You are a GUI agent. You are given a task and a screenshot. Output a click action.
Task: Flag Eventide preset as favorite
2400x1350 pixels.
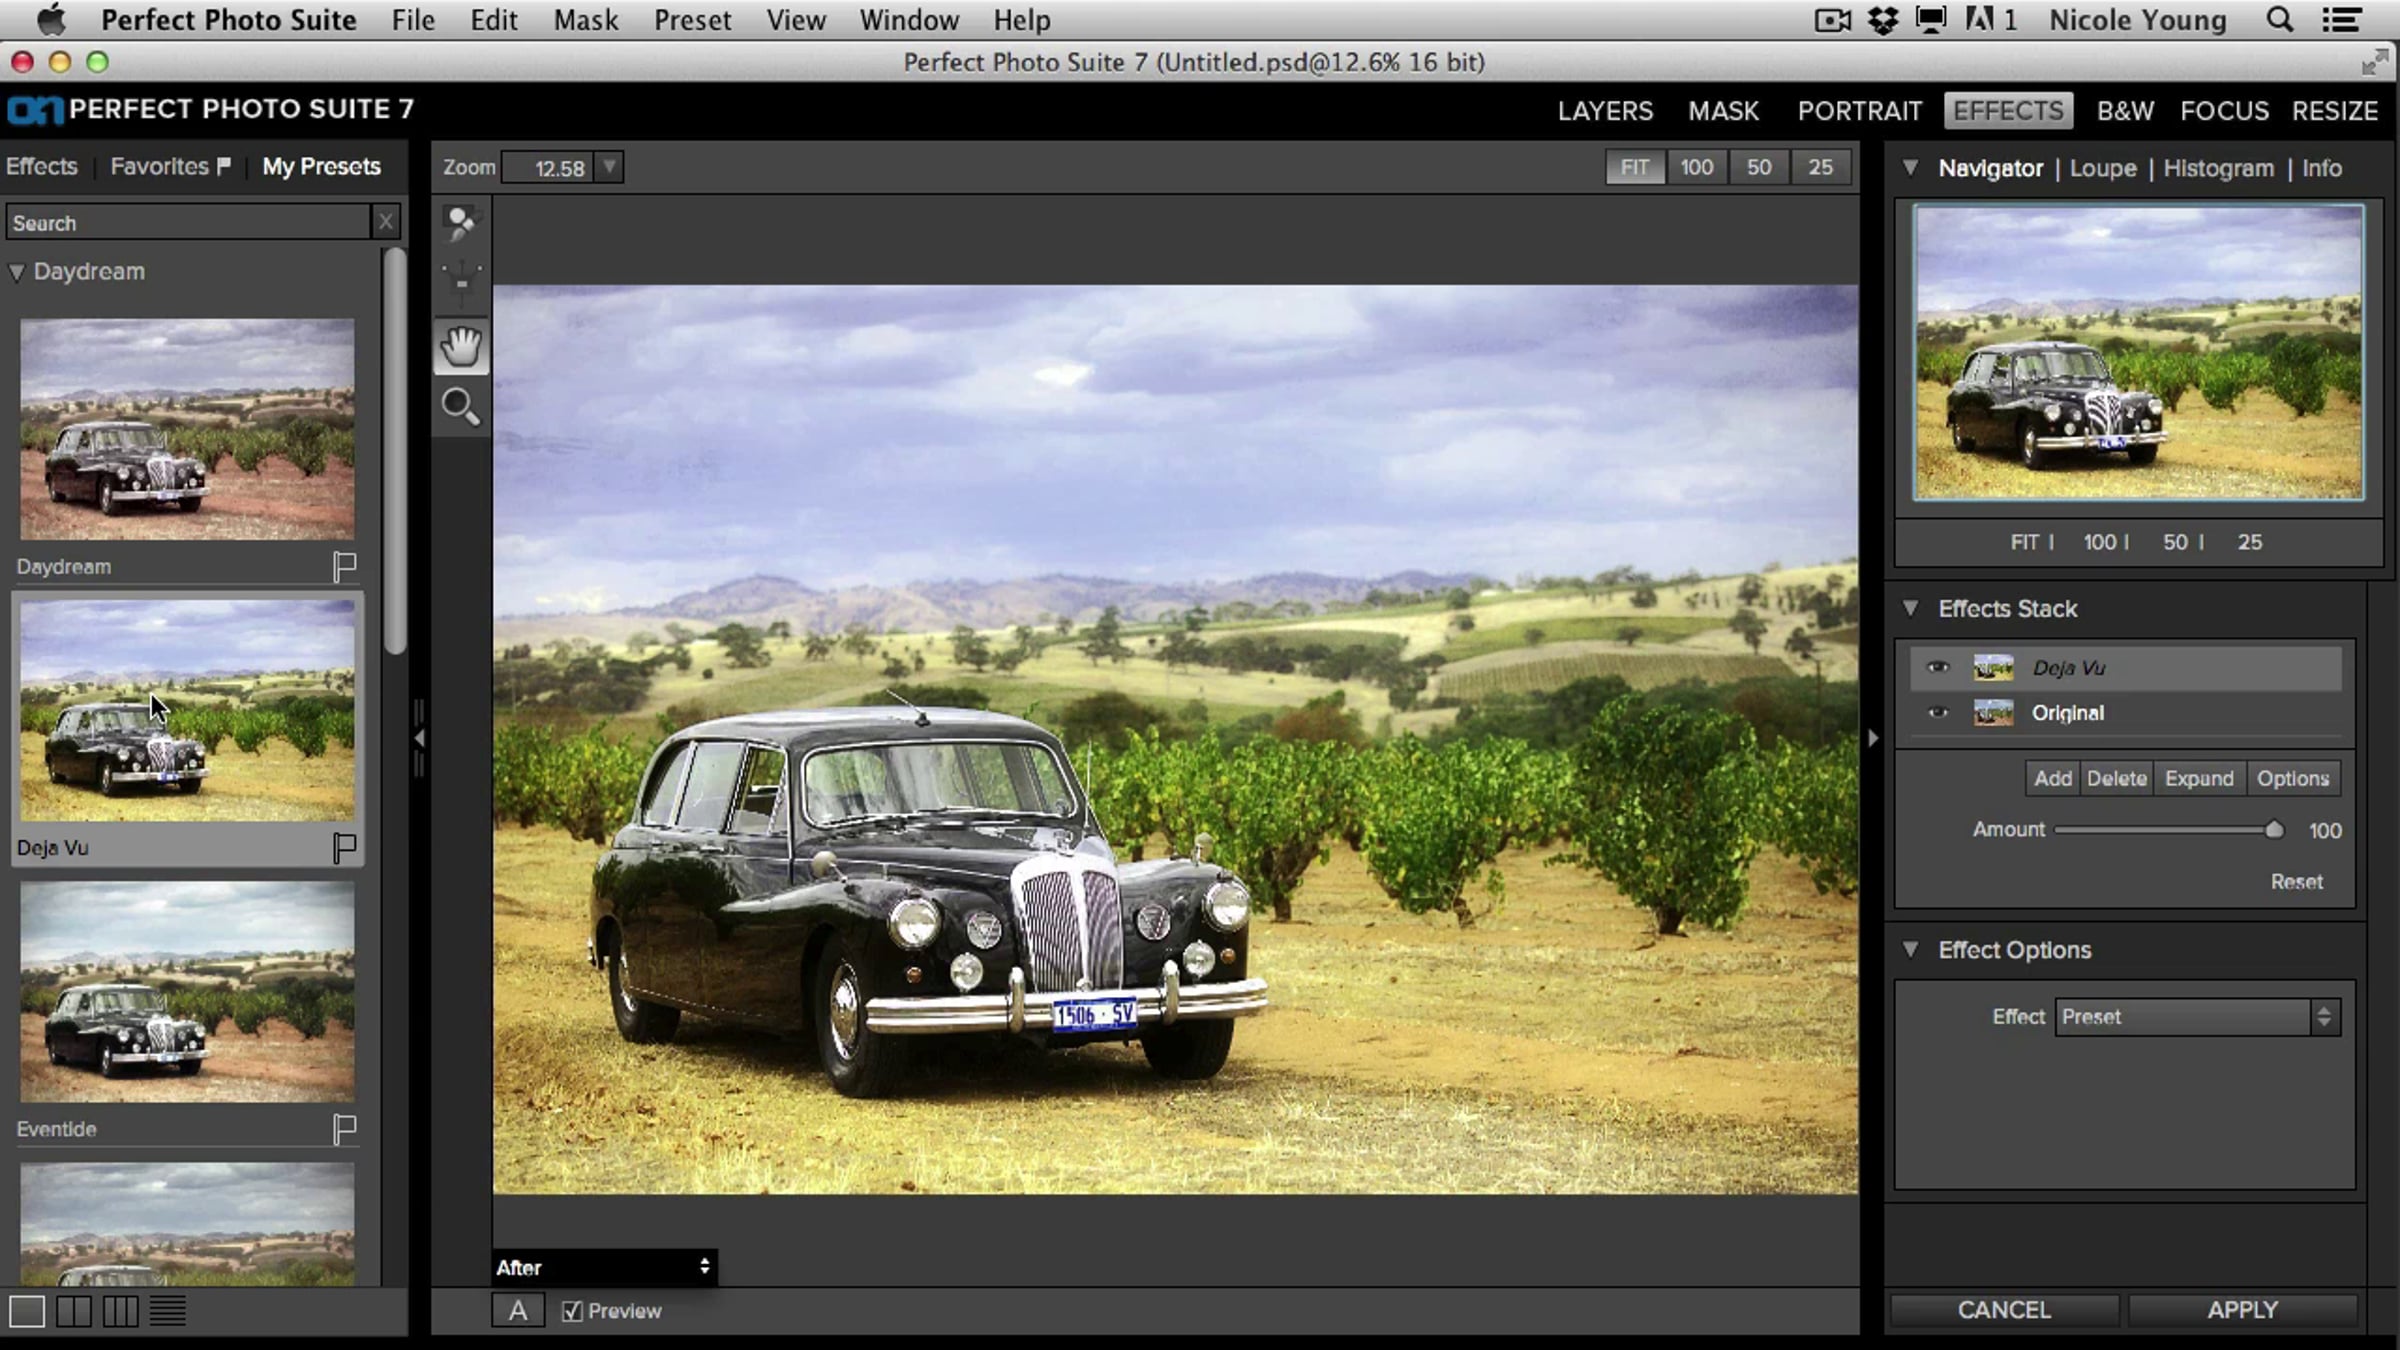click(344, 1129)
